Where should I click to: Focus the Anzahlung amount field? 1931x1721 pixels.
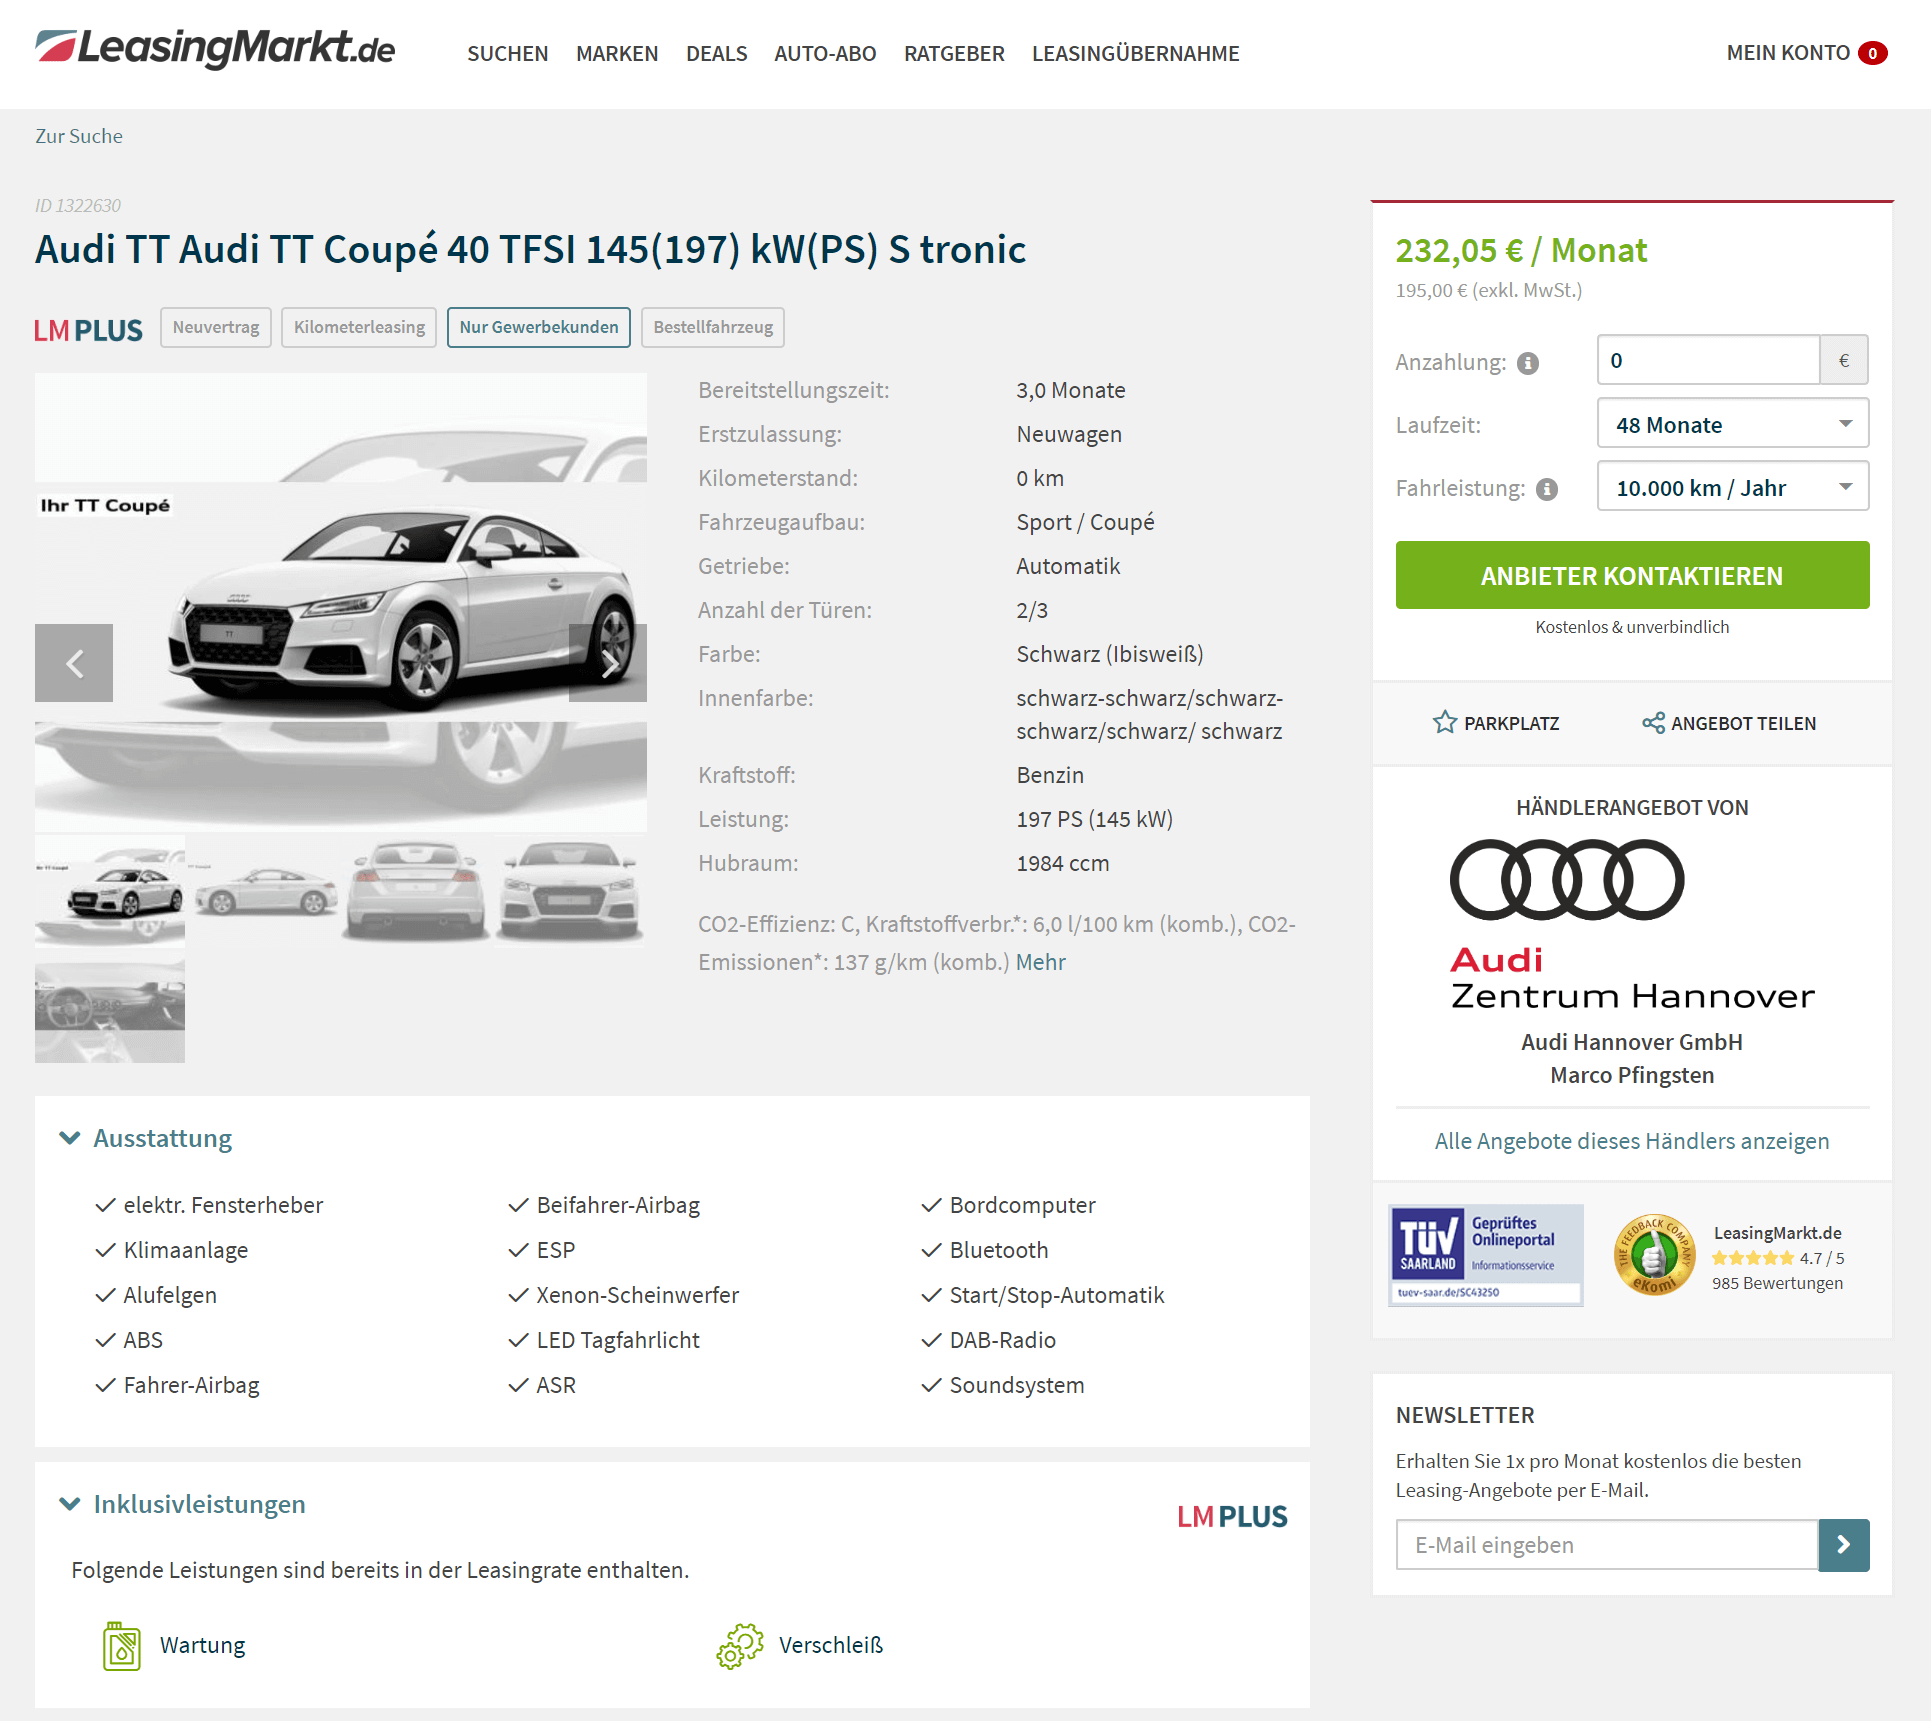pyautogui.click(x=1708, y=360)
